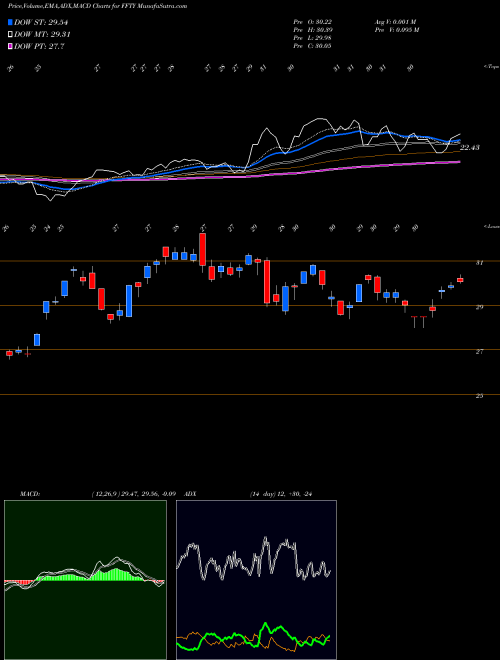Click the 'DOW PT: 27.7' label
The height and width of the screenshot is (660, 500).
click(39, 46)
